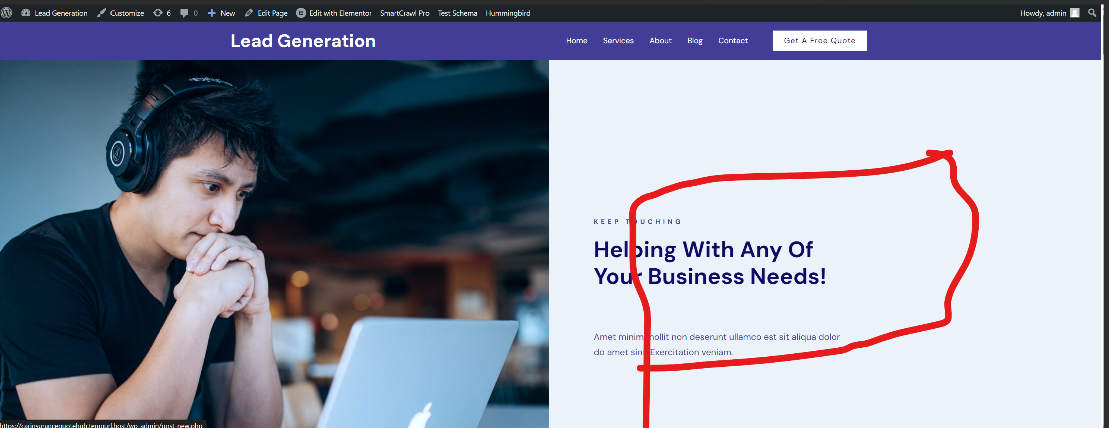Go to the Home nav link

(576, 40)
